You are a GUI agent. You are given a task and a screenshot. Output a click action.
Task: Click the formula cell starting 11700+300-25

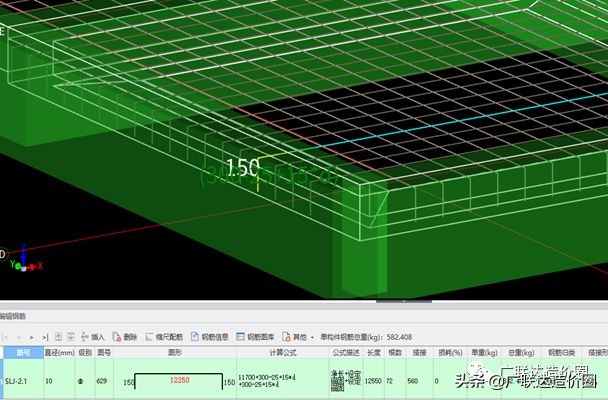(283, 381)
